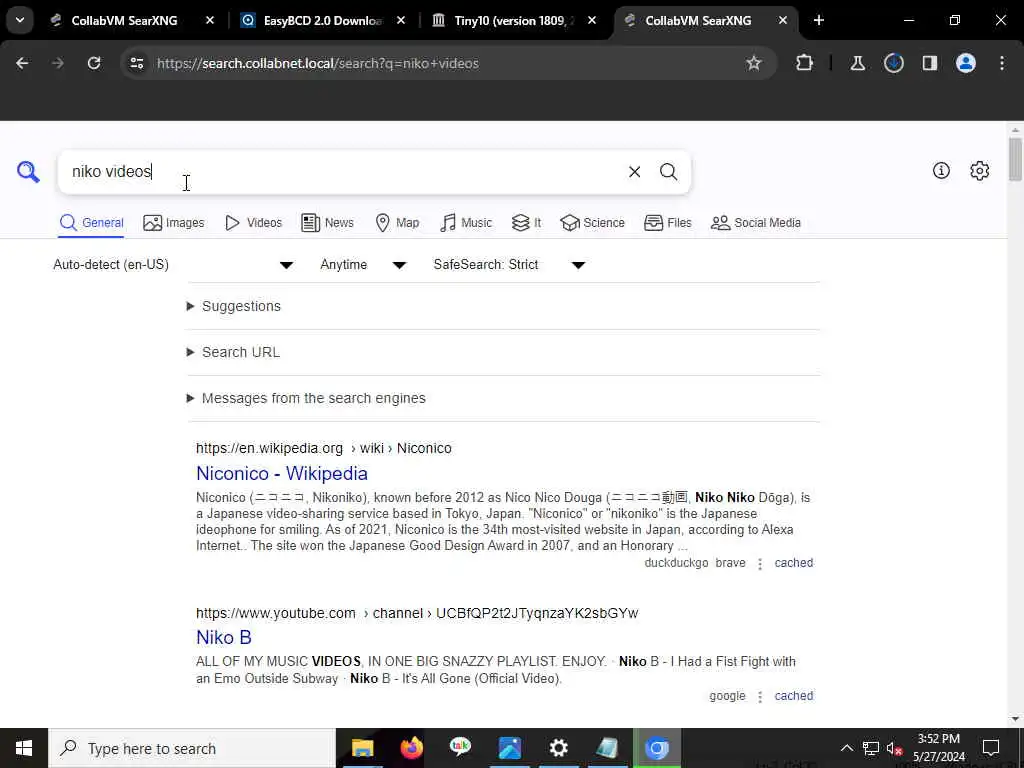This screenshot has height=768, width=1024.
Task: Click the en.wikipedia.org result URL
Action: click(324, 448)
